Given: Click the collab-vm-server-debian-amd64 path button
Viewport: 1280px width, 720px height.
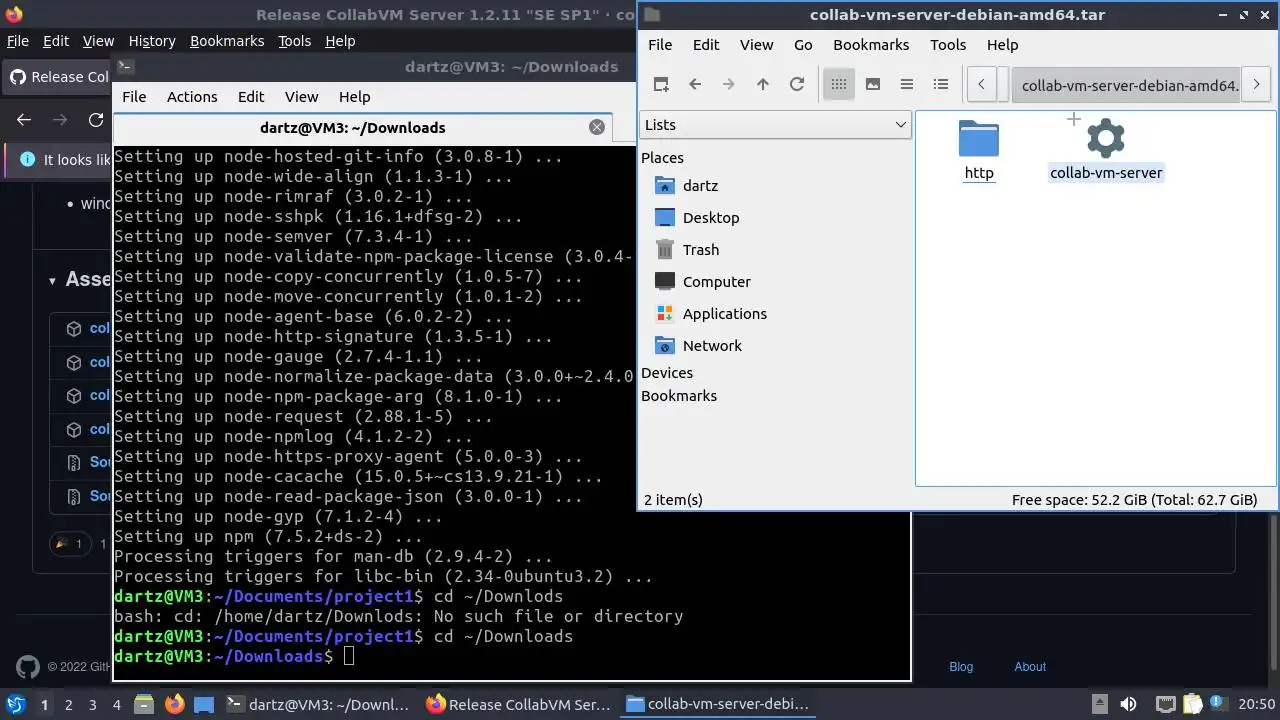Looking at the screenshot, I should [1126, 85].
